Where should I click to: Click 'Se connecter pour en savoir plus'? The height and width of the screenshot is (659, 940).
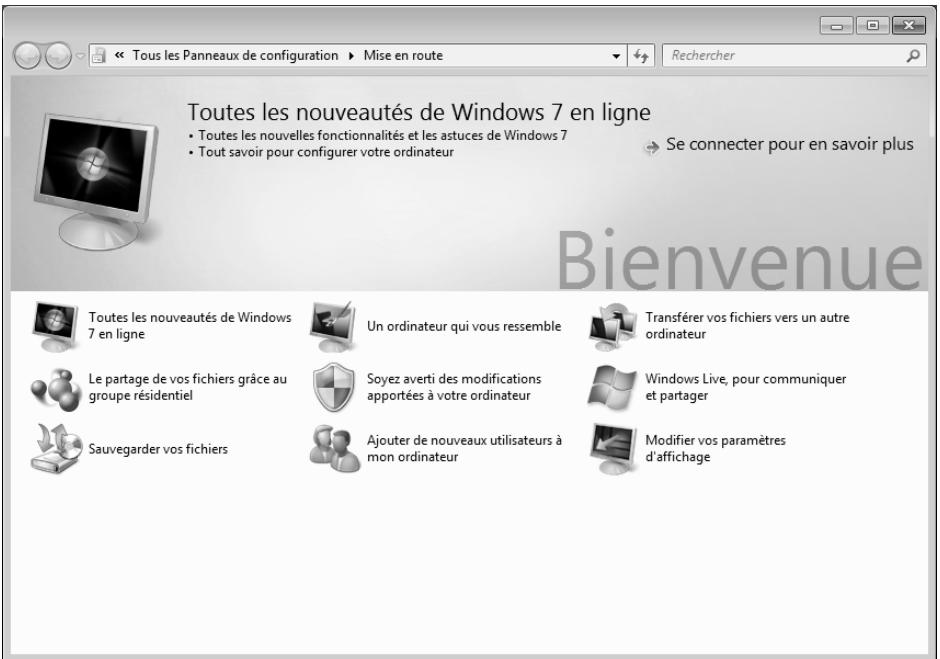(790, 145)
